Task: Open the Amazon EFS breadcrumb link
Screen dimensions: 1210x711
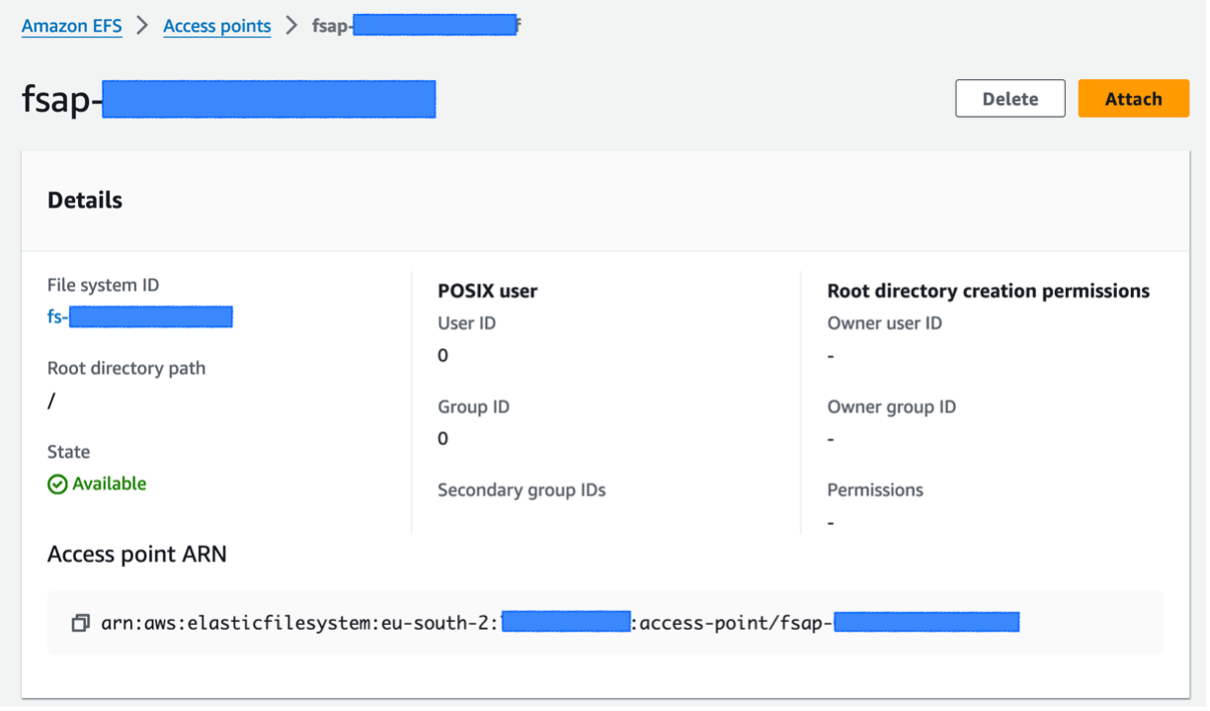Action: pos(72,26)
